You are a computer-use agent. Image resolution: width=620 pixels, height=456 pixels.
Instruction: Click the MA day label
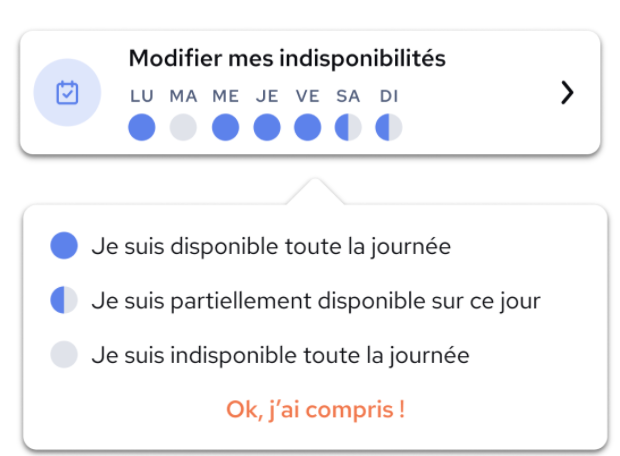(183, 96)
